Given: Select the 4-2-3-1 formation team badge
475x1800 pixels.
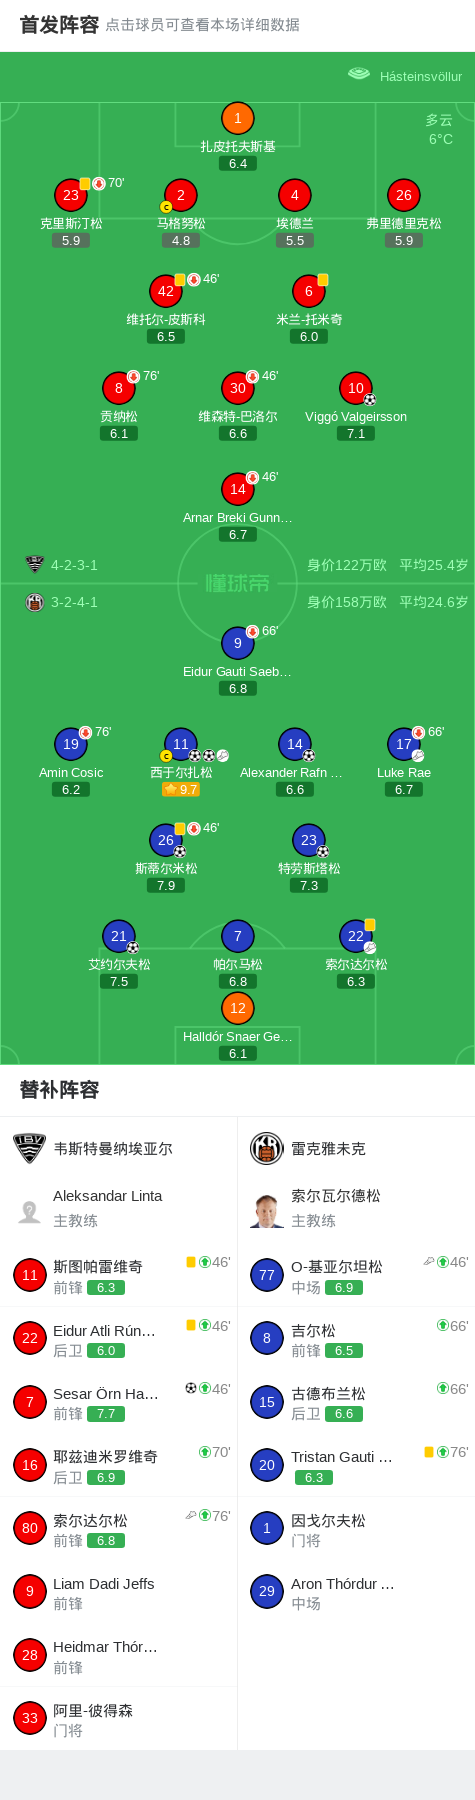Looking at the screenshot, I should (x=35, y=564).
